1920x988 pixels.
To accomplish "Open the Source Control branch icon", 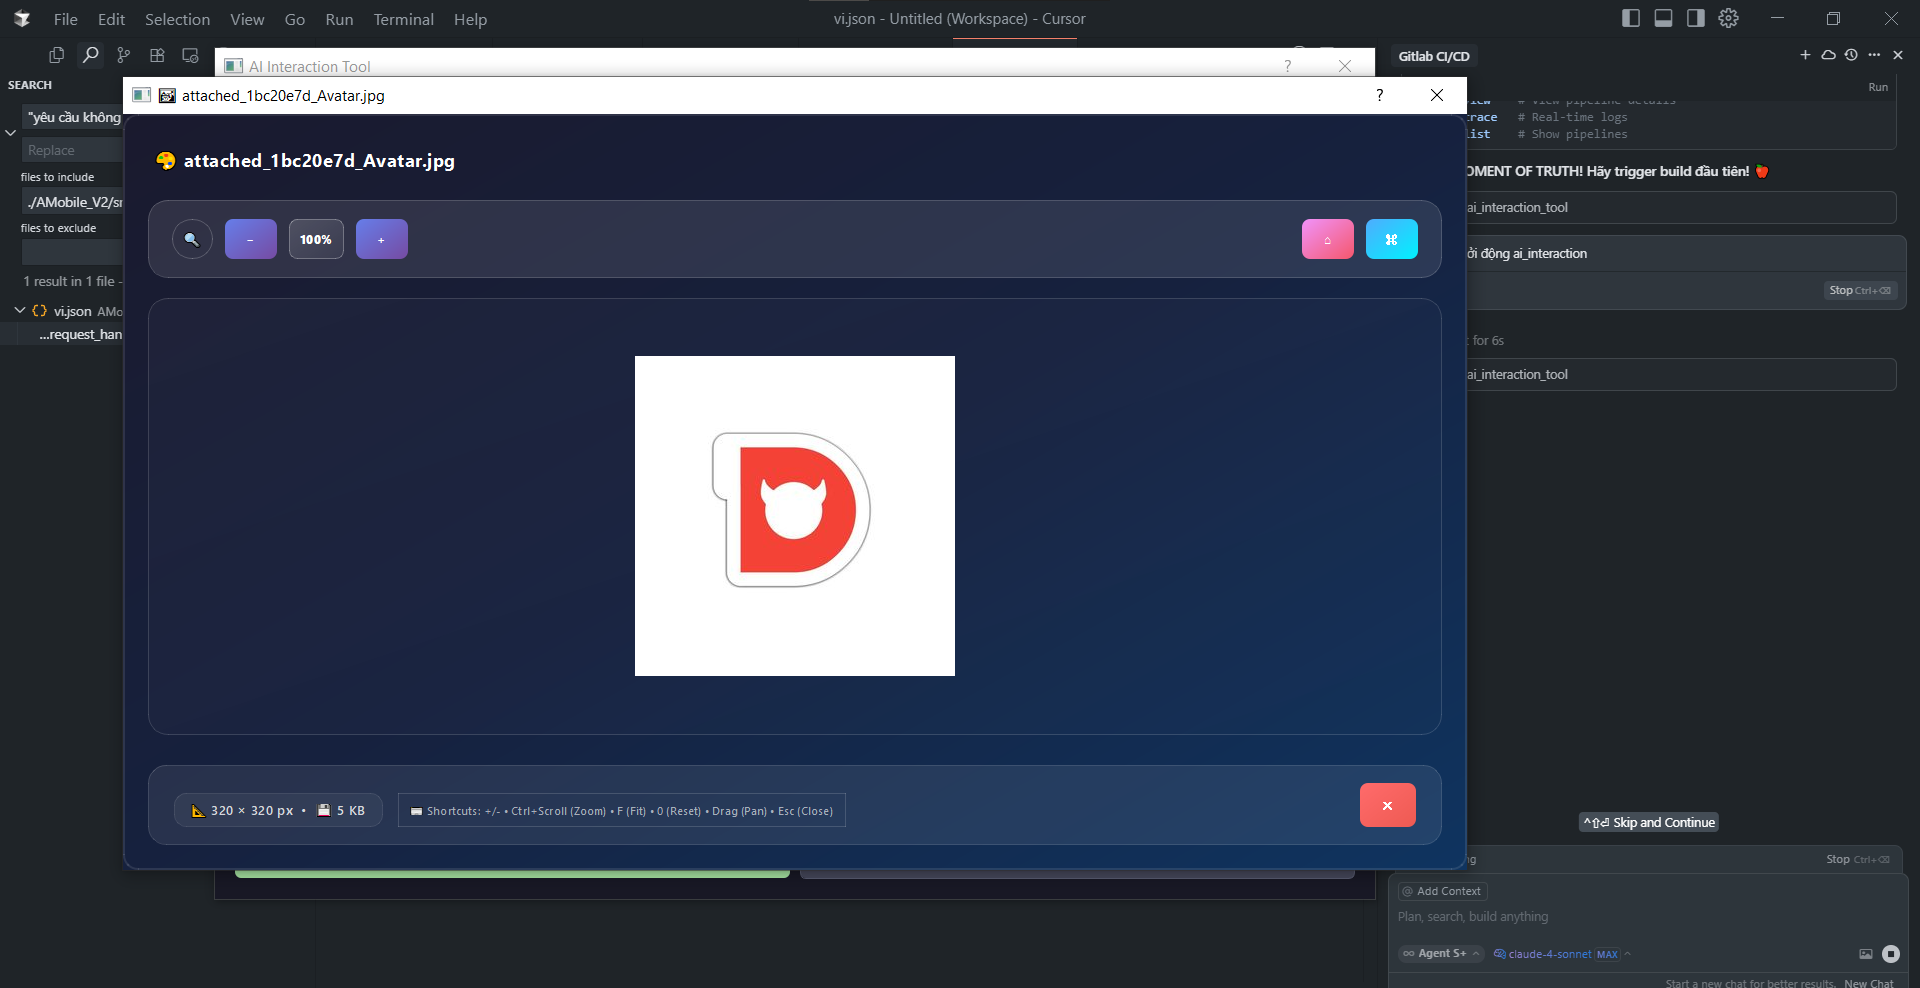I will point(123,55).
